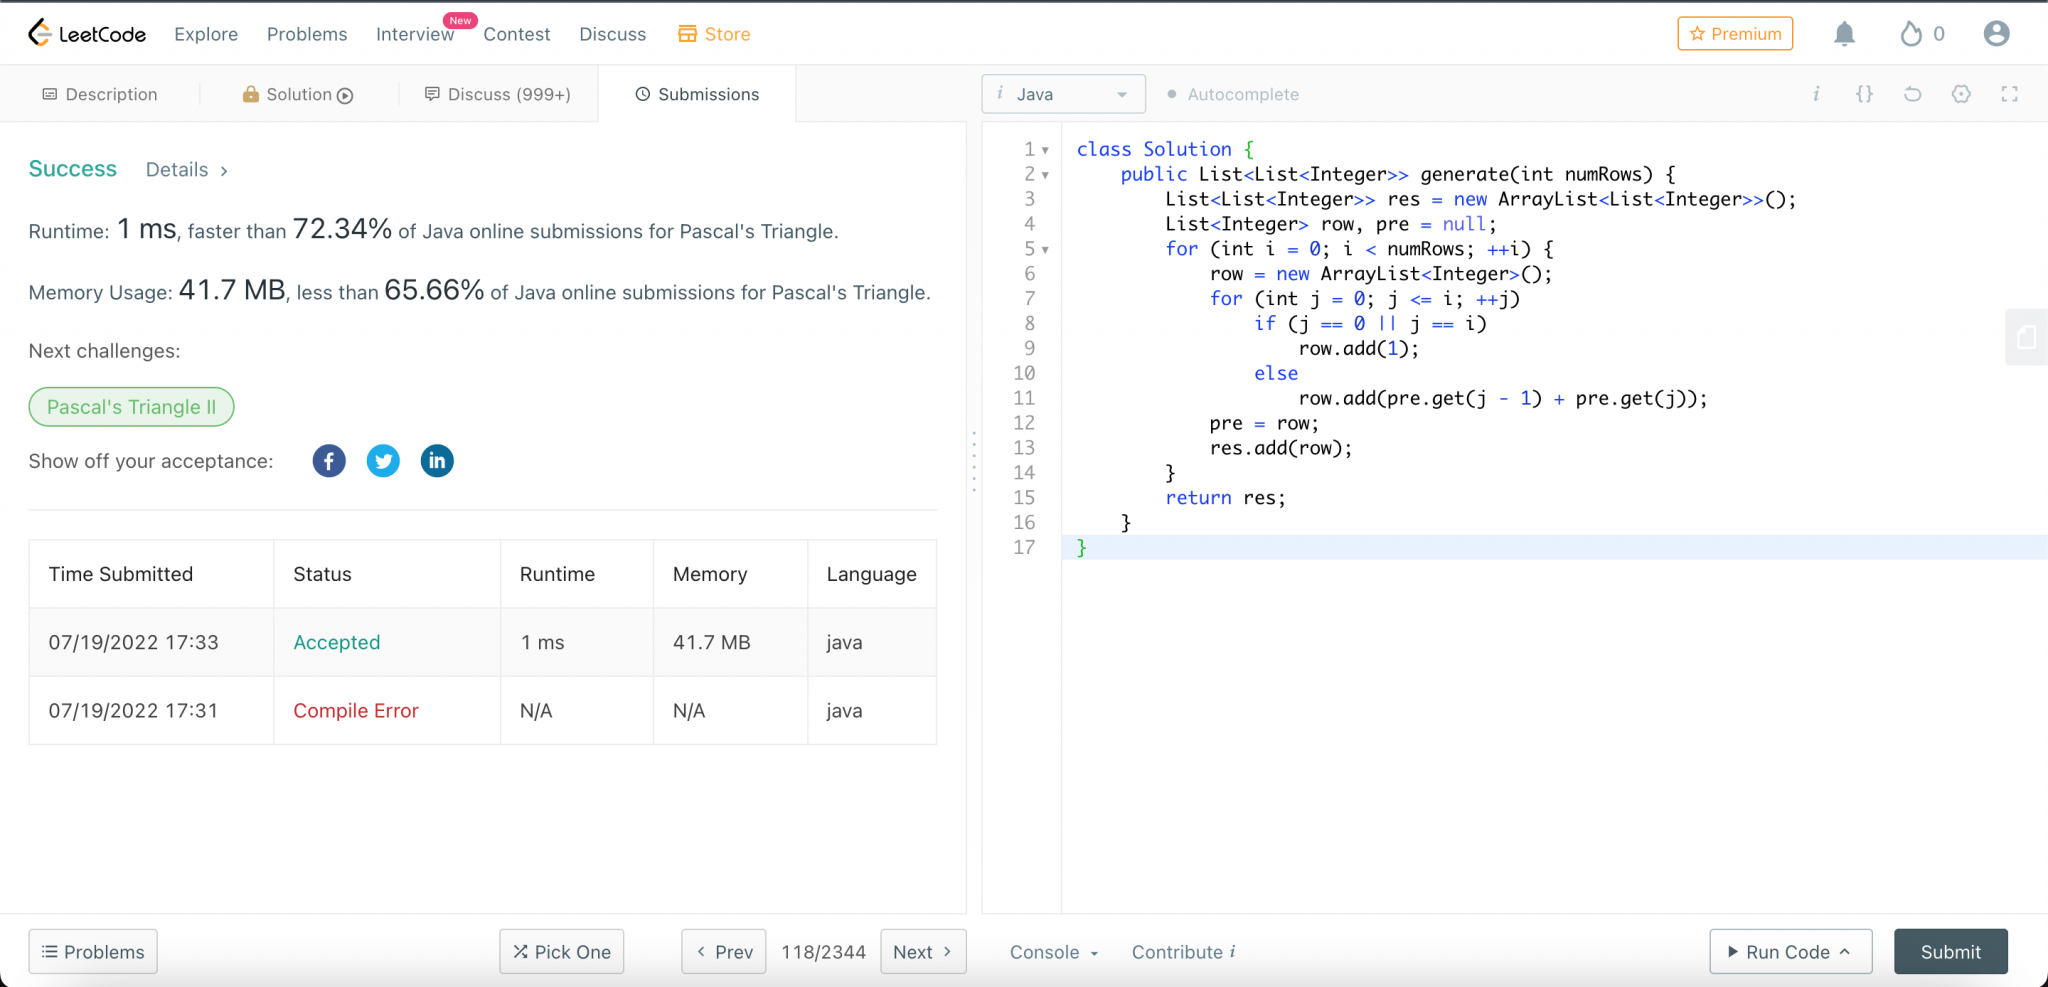Screen dimensions: 2048x987
Task: Open the Java language dropdown
Action: tap(1063, 94)
